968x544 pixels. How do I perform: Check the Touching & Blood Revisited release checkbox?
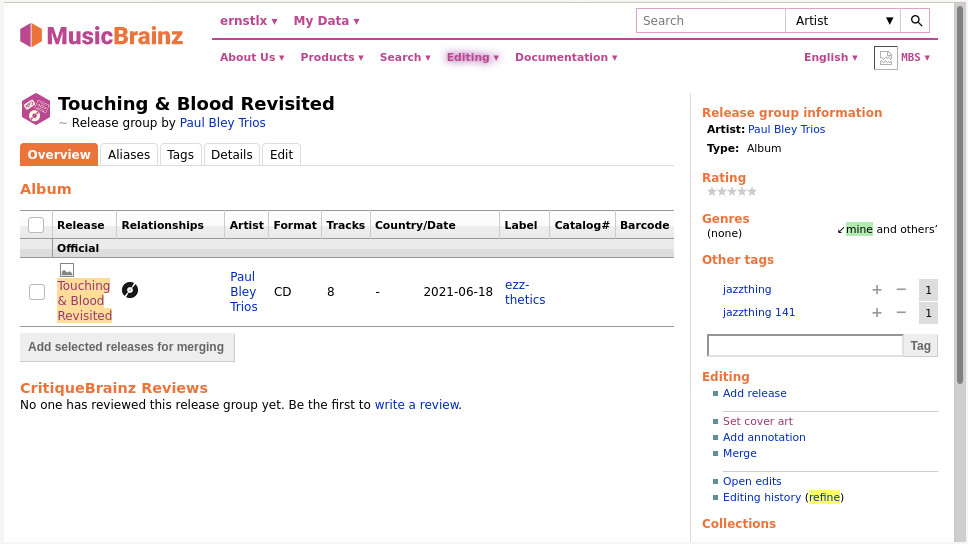click(37, 291)
